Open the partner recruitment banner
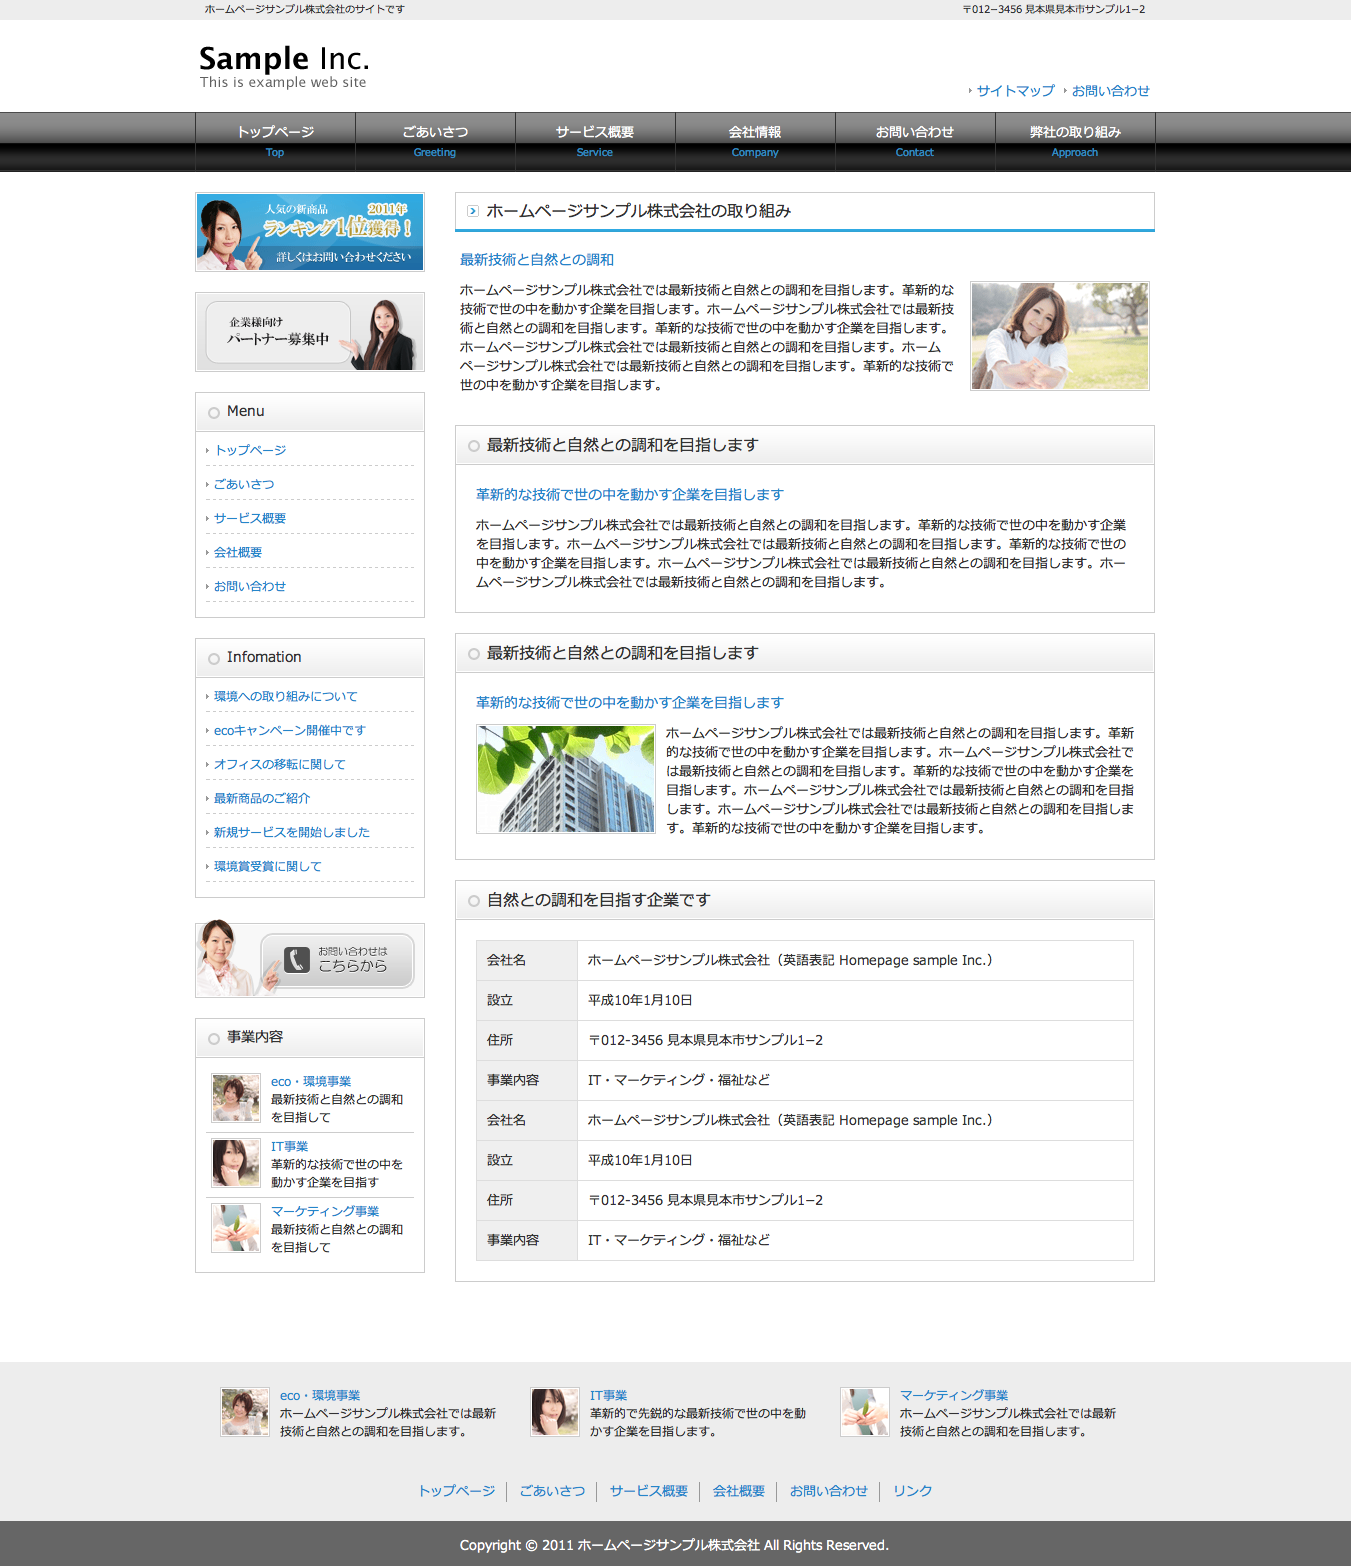Screen dimensions: 1351x1566 pos(310,332)
